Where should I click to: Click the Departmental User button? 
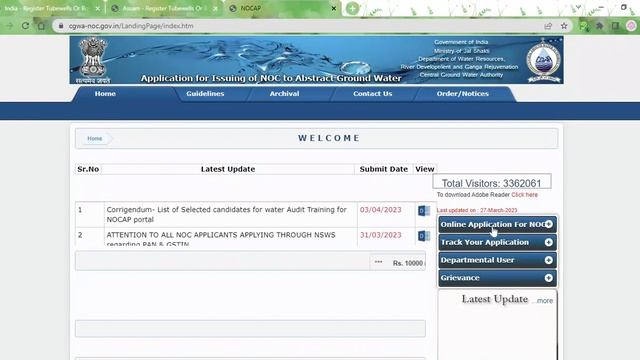coord(497,260)
